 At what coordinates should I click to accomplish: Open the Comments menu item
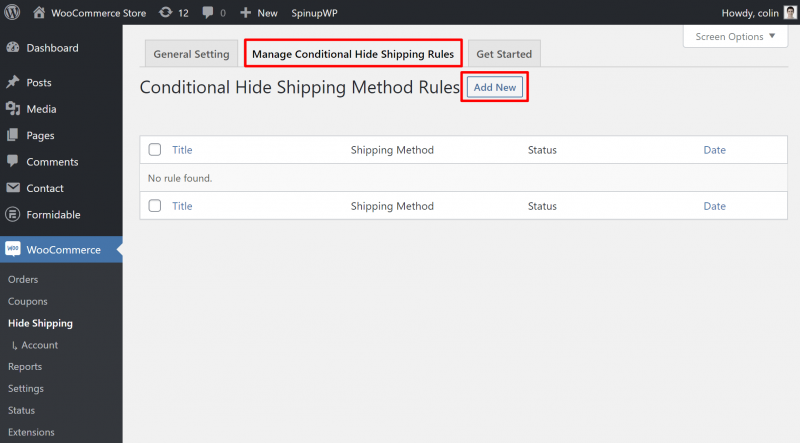[x=53, y=162]
